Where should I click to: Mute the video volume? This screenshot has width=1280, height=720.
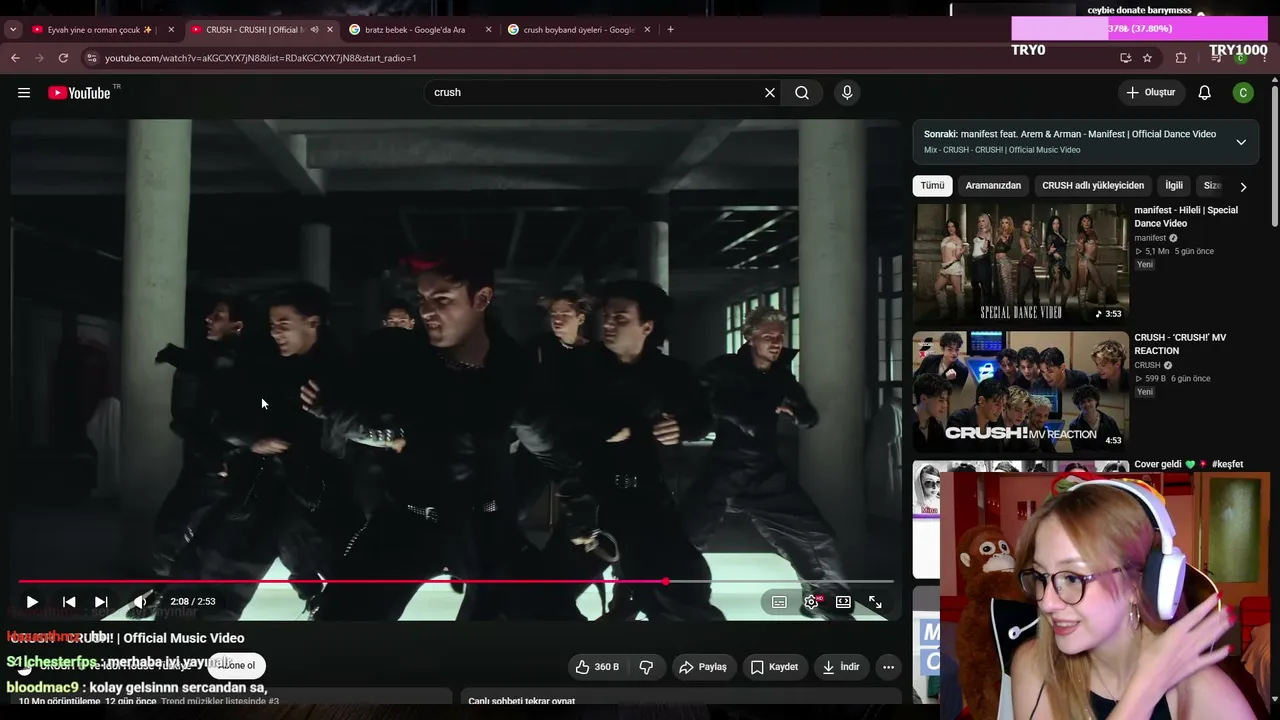coord(139,602)
